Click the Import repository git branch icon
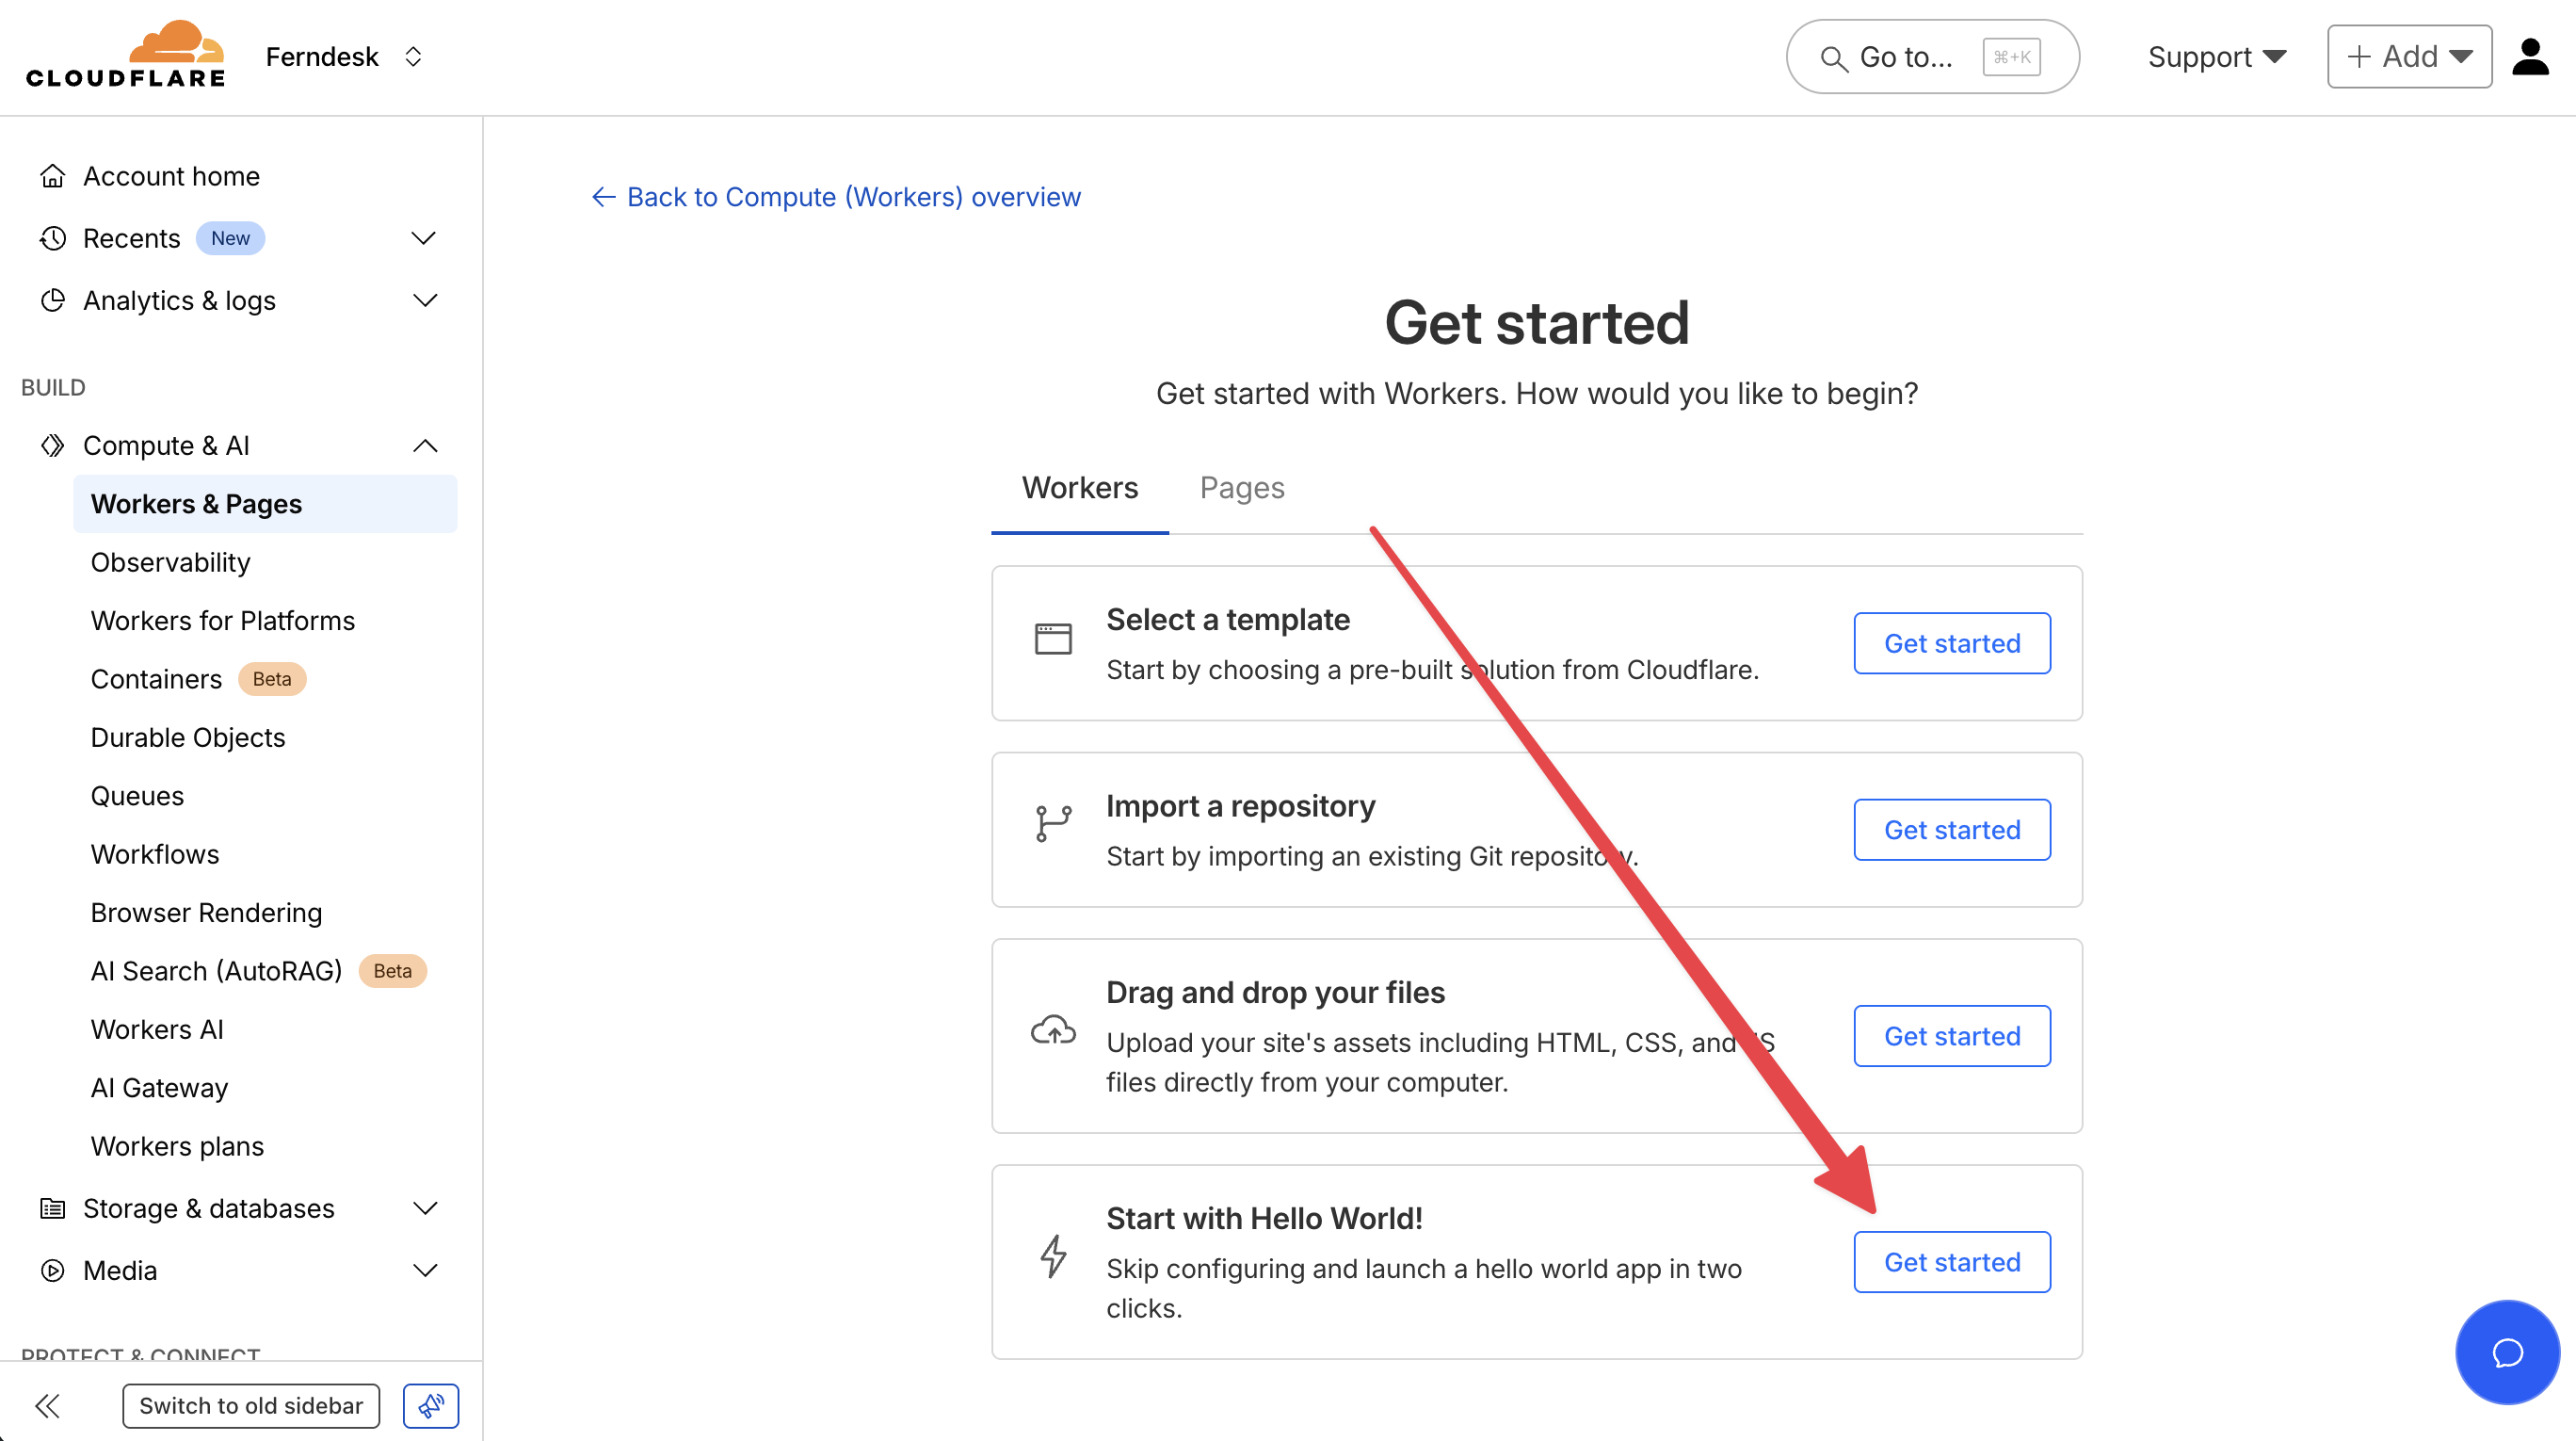Image resolution: width=2576 pixels, height=1441 pixels. tap(1053, 824)
